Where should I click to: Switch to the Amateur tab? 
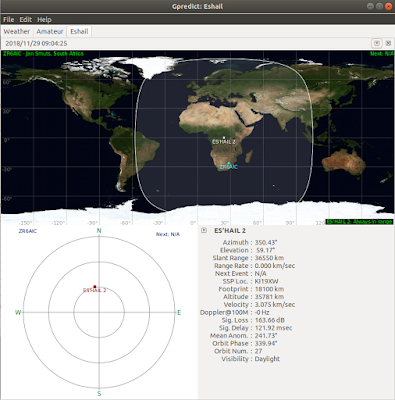tap(50, 31)
